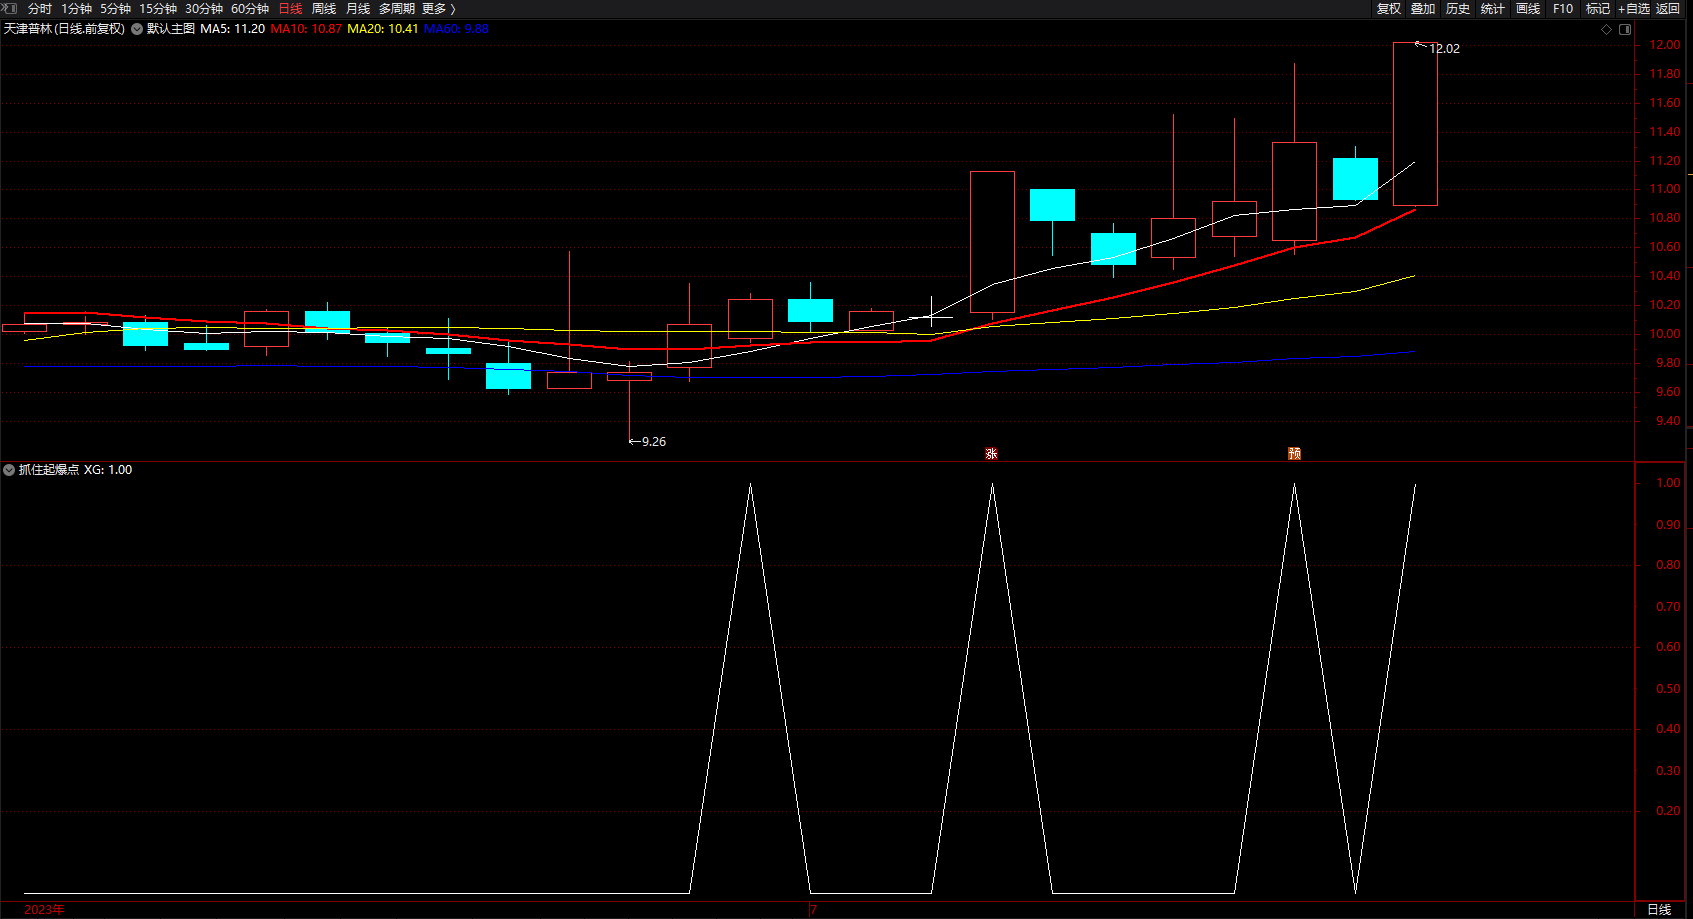Click the red 涨 marker below candles
Screen dimensions: 1693x919
[991, 454]
